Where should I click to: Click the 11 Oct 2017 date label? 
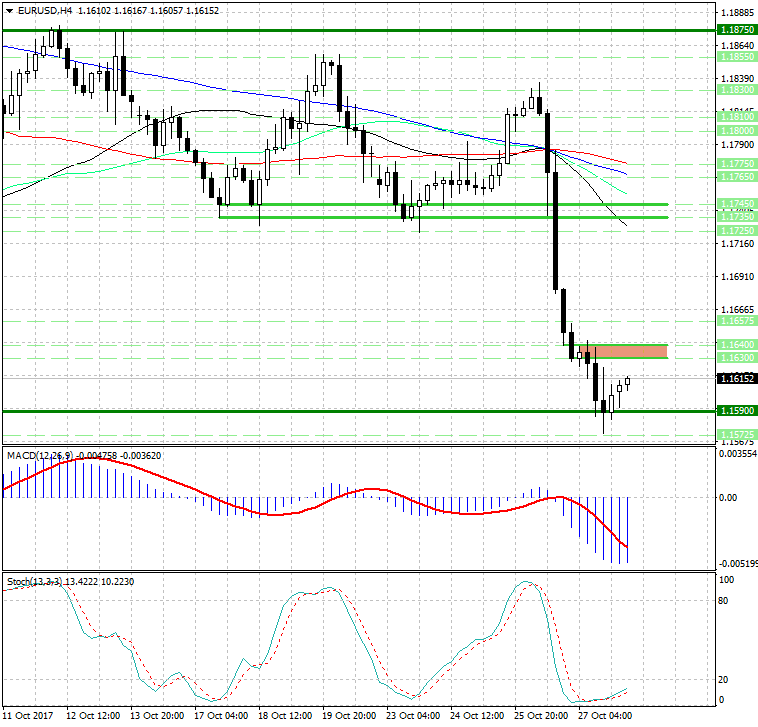coord(28,716)
